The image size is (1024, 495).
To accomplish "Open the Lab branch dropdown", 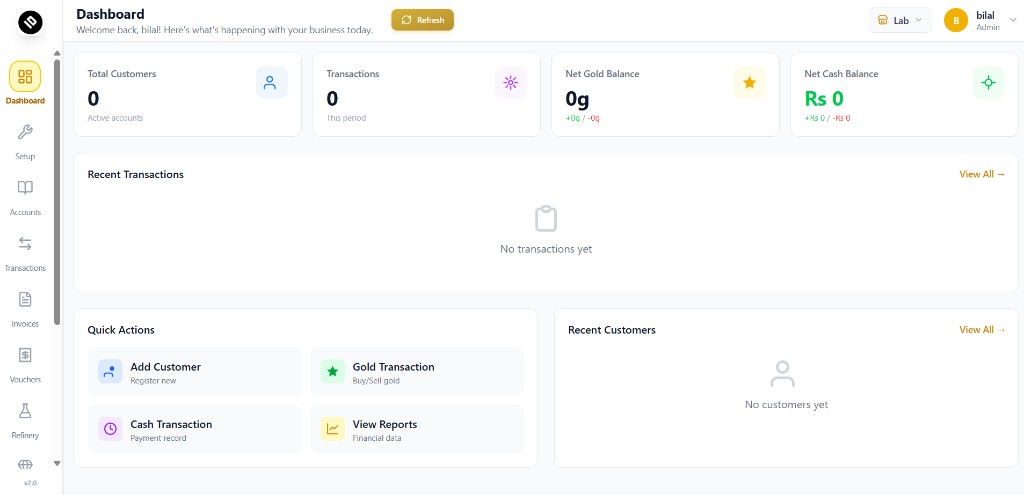I will coord(900,20).
